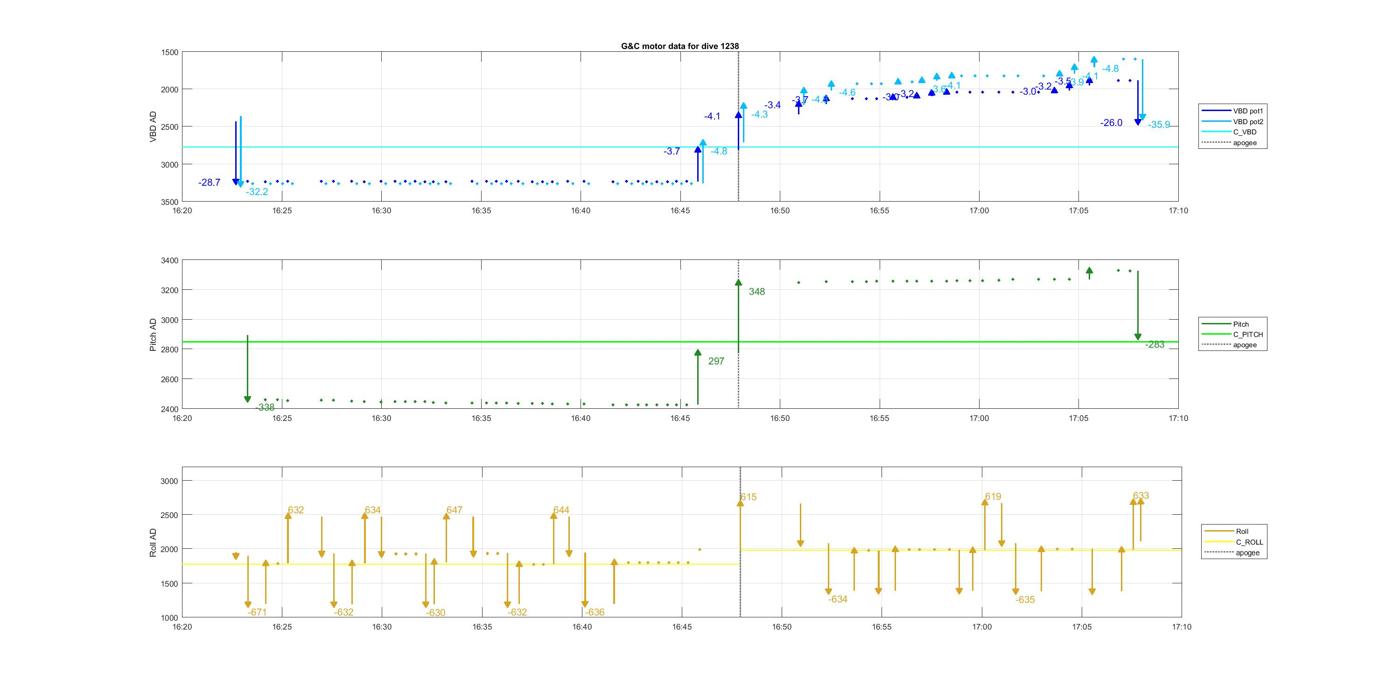Click the "-338" pitch data label
Image resolution: width=1400 pixels, height=693 pixels.
click(x=265, y=408)
